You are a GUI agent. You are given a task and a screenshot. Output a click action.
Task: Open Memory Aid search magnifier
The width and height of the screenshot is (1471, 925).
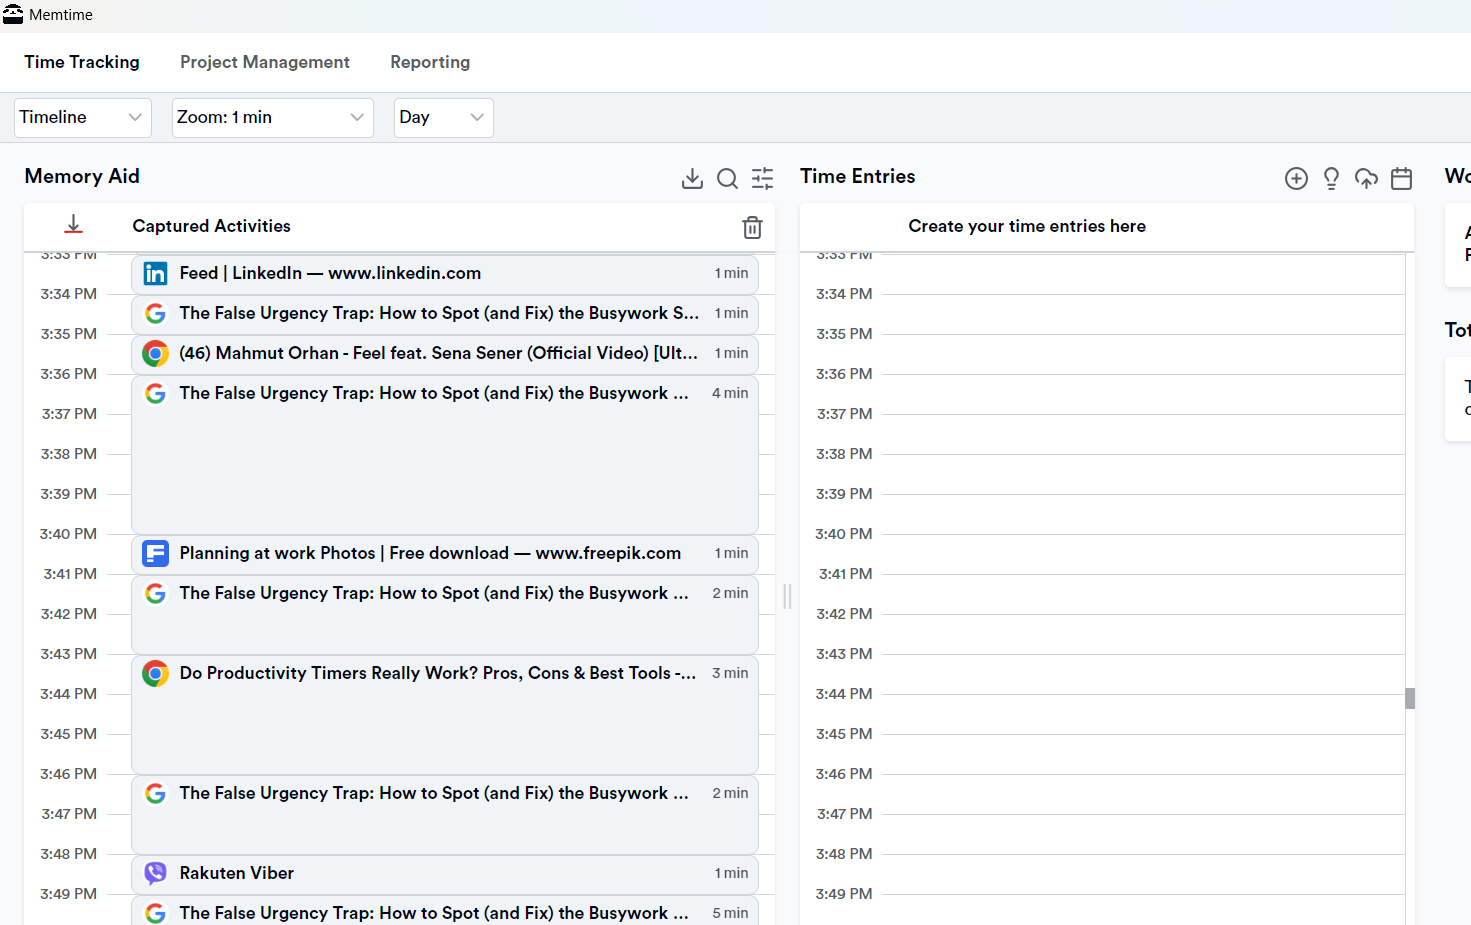pos(727,178)
